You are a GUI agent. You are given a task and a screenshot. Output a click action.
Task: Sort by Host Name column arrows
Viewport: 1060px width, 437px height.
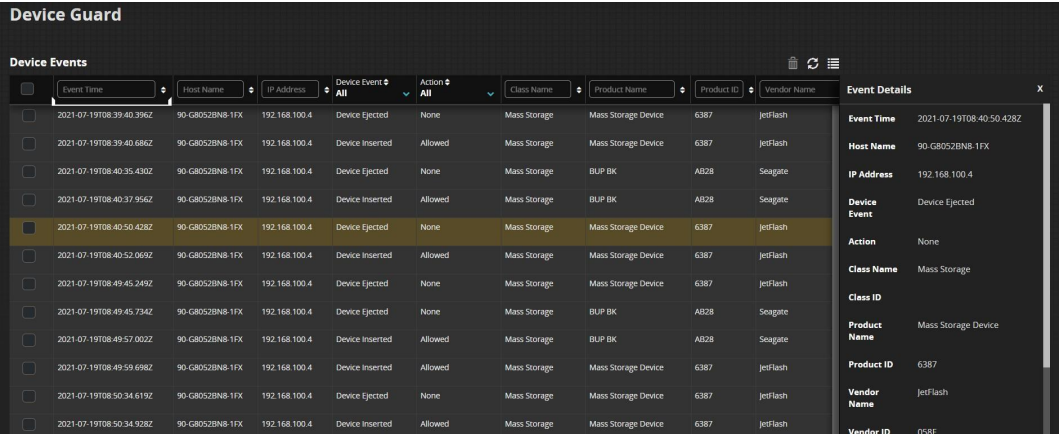(x=251, y=90)
